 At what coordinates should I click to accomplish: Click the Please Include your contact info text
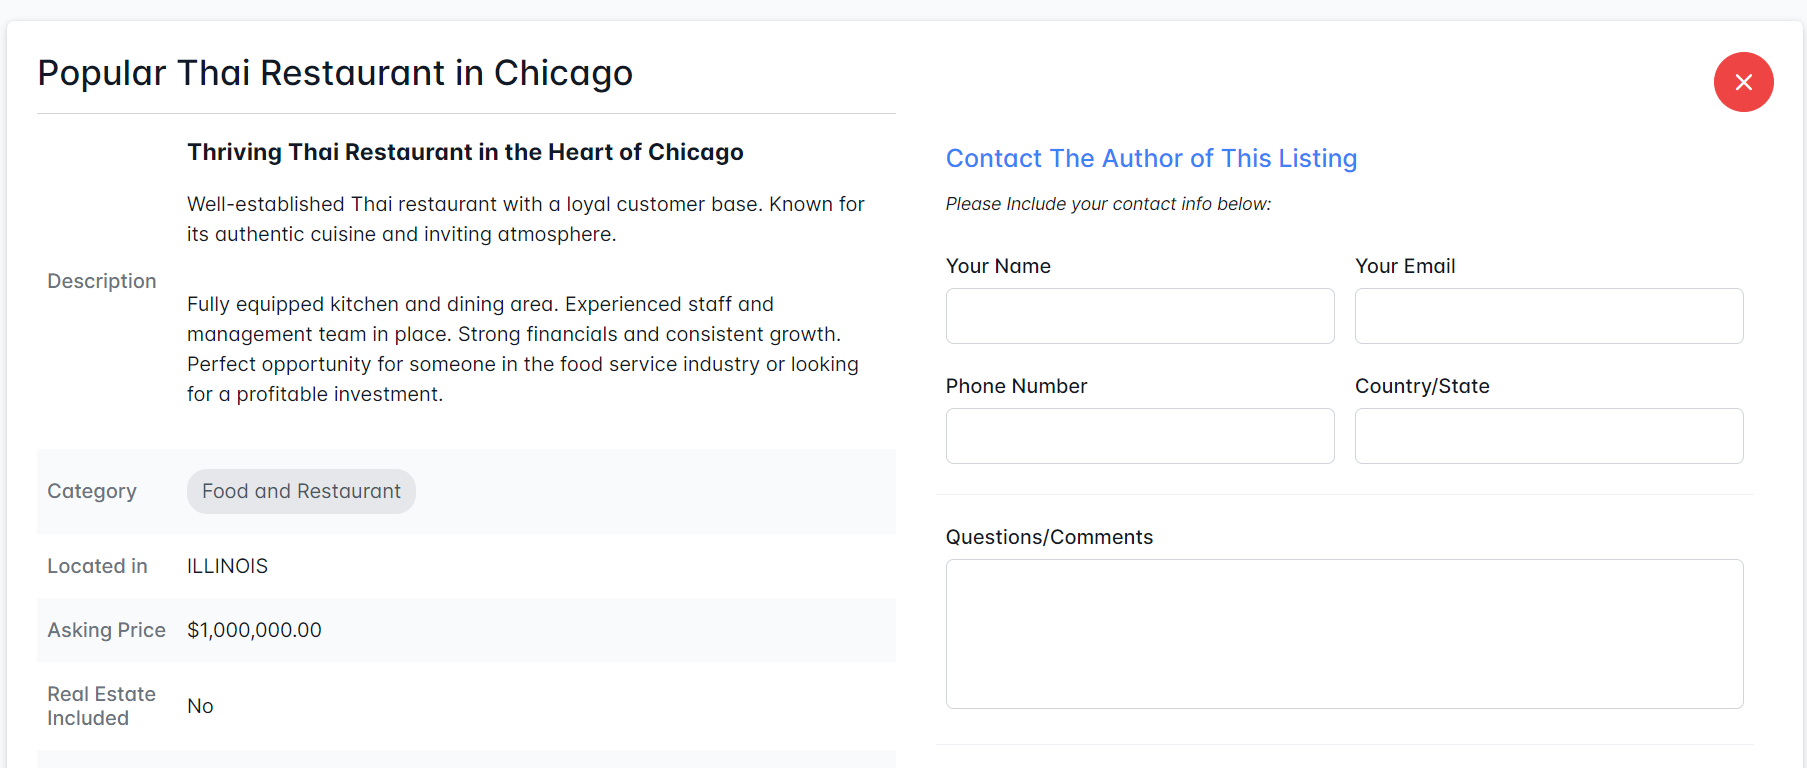(x=1108, y=204)
